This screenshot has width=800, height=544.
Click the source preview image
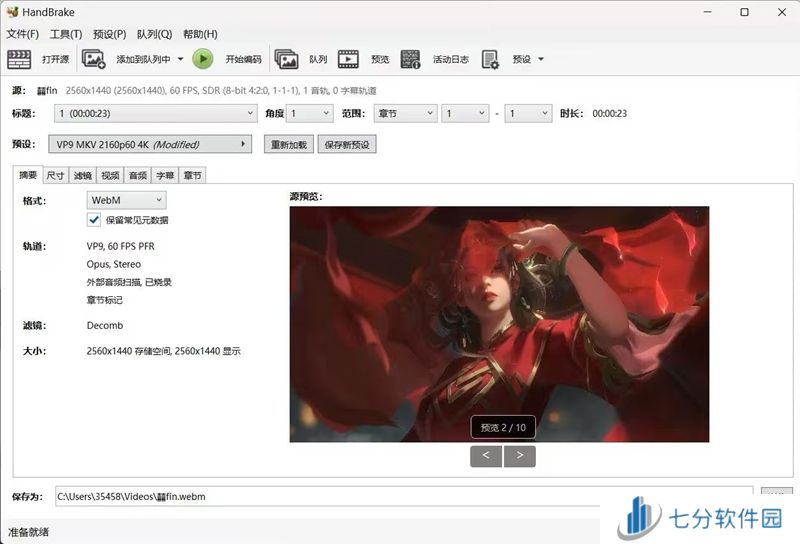[x=499, y=324]
